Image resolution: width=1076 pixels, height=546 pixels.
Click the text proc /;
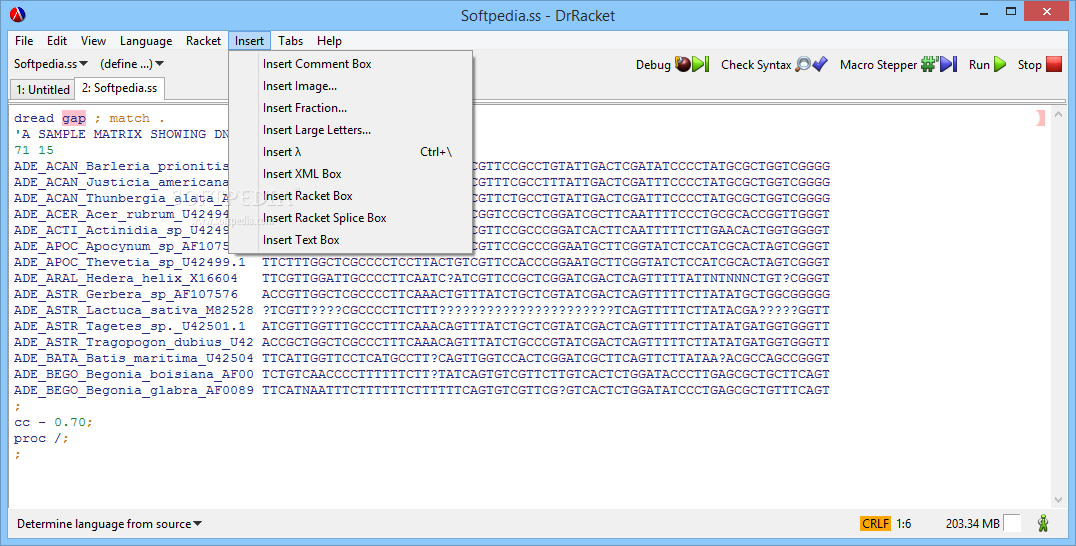[41, 438]
